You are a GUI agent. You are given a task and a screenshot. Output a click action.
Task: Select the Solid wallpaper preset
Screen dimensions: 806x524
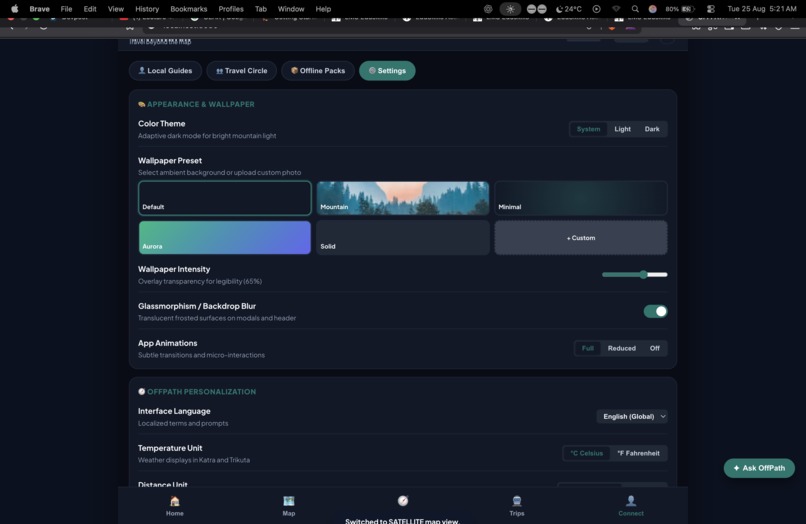click(403, 238)
